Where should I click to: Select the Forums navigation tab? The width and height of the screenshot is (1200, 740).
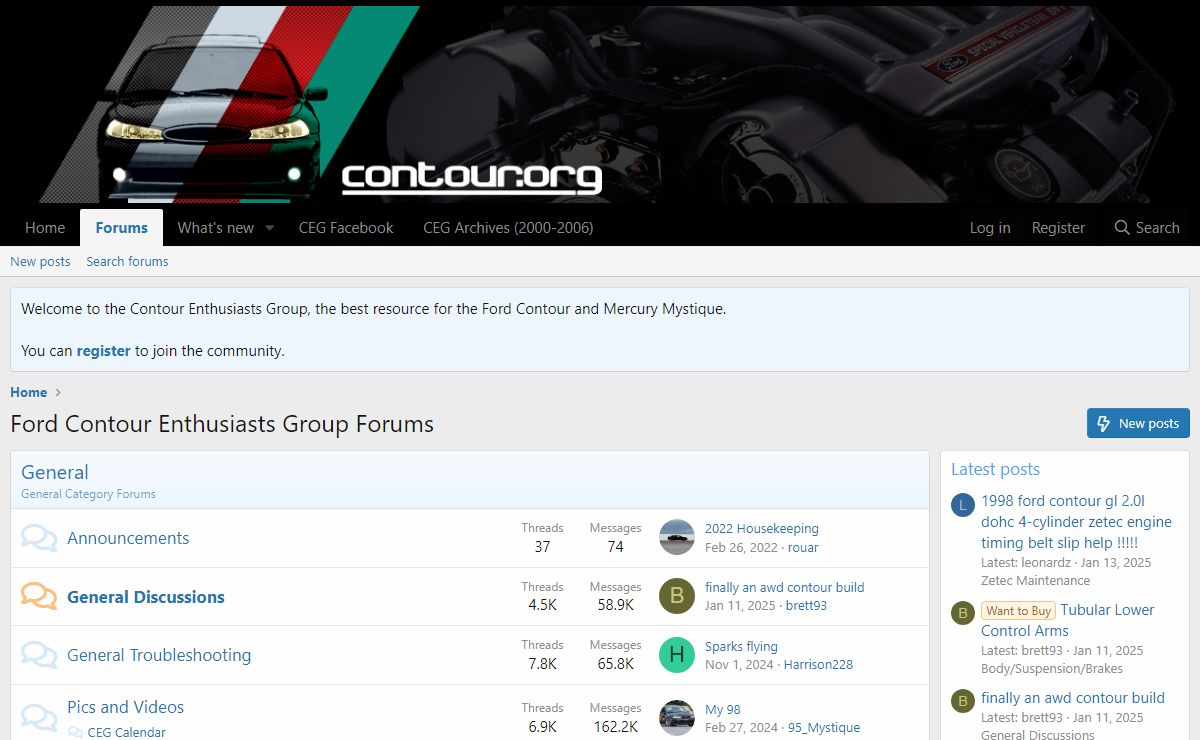[x=122, y=228]
